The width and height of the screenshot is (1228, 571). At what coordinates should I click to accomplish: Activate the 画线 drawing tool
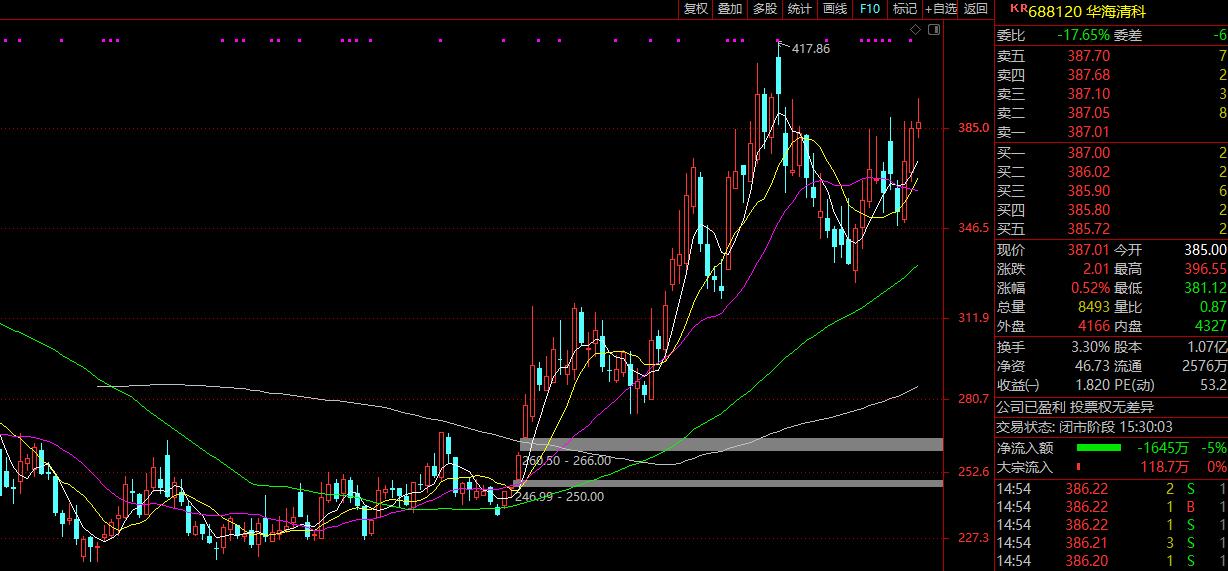click(835, 9)
